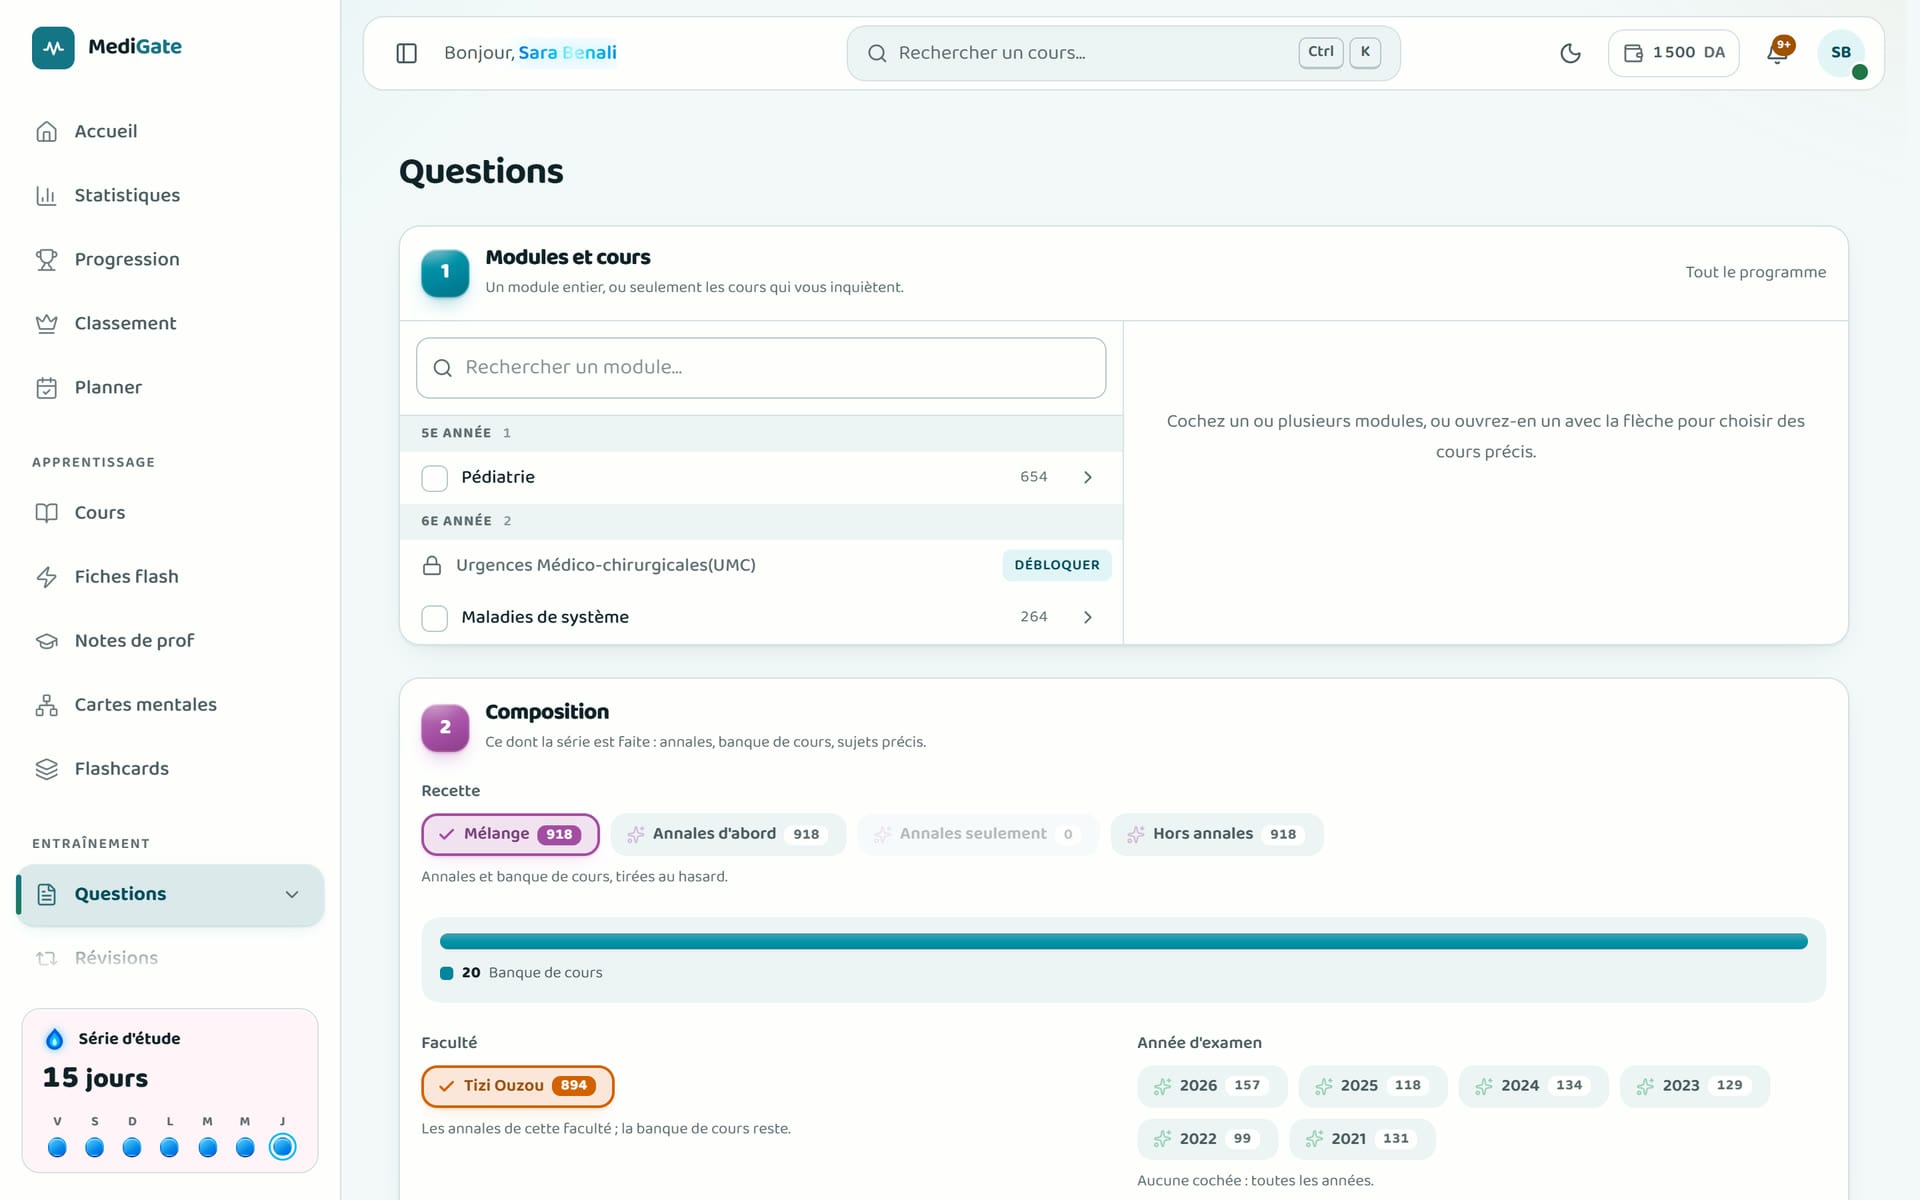Click the Cartes mentales icon
The image size is (1920, 1200).
pos(47,705)
